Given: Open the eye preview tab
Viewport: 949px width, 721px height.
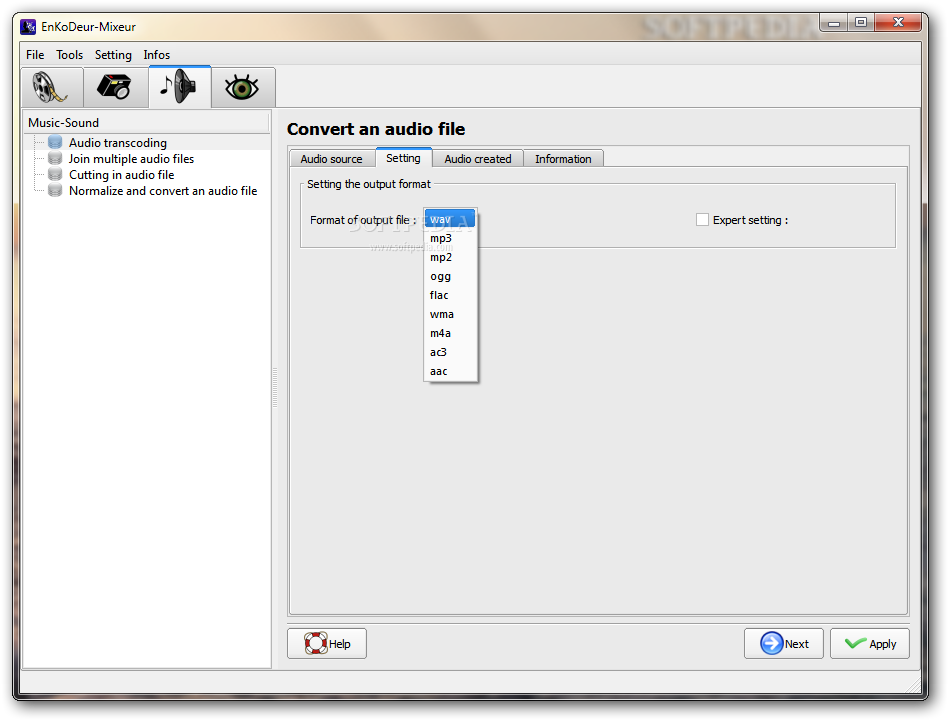Looking at the screenshot, I should [243, 87].
